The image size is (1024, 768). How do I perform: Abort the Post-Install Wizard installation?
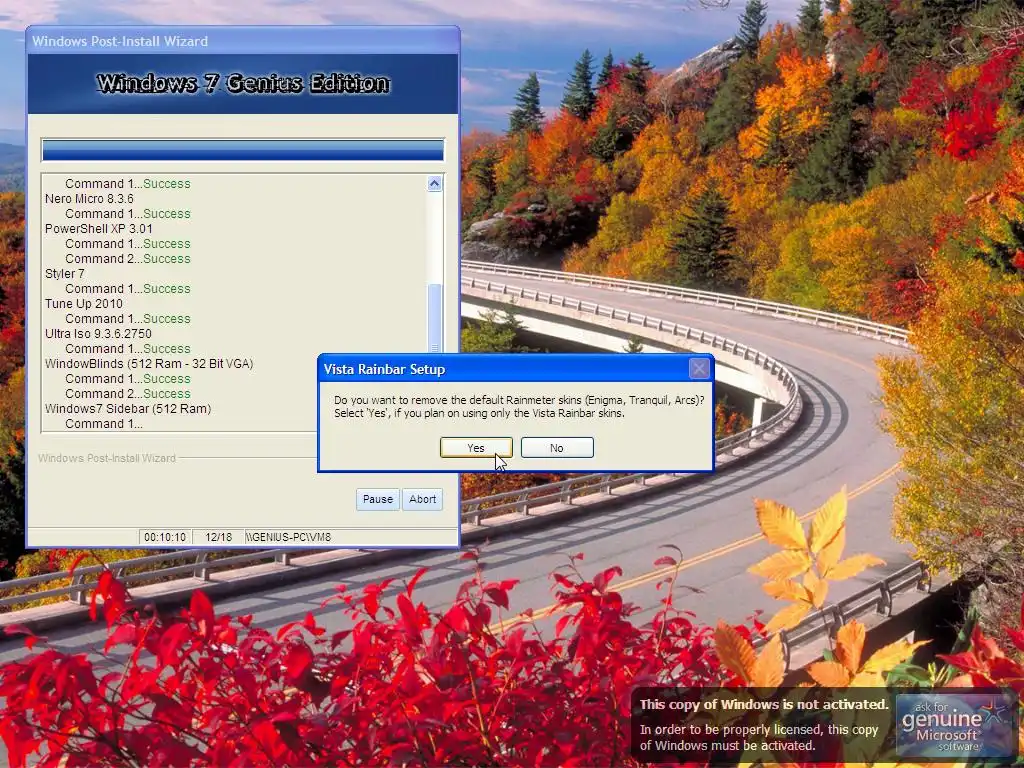coord(423,499)
